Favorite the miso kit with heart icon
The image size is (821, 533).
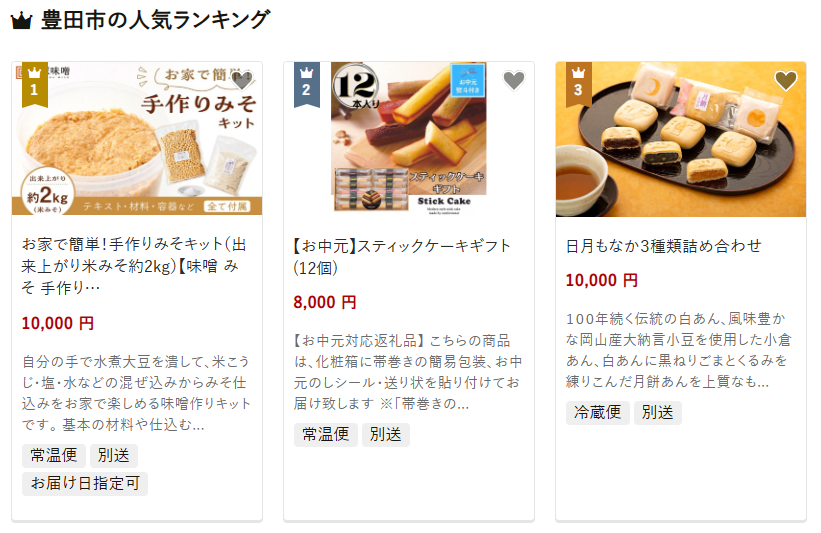click(242, 80)
